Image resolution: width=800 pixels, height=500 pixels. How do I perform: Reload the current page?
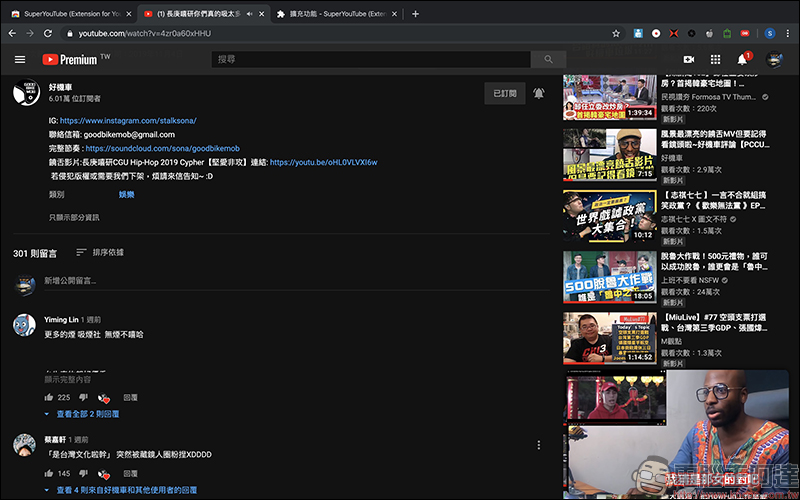[x=48, y=33]
